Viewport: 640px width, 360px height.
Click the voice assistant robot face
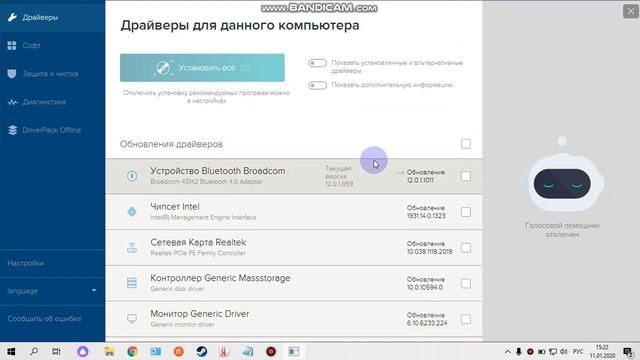pos(562,184)
